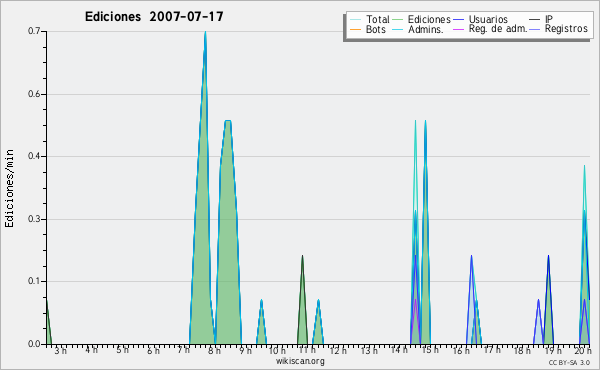The image size is (600, 370).
Task: Click the '19 h' x-axis label
Action: (x=553, y=351)
